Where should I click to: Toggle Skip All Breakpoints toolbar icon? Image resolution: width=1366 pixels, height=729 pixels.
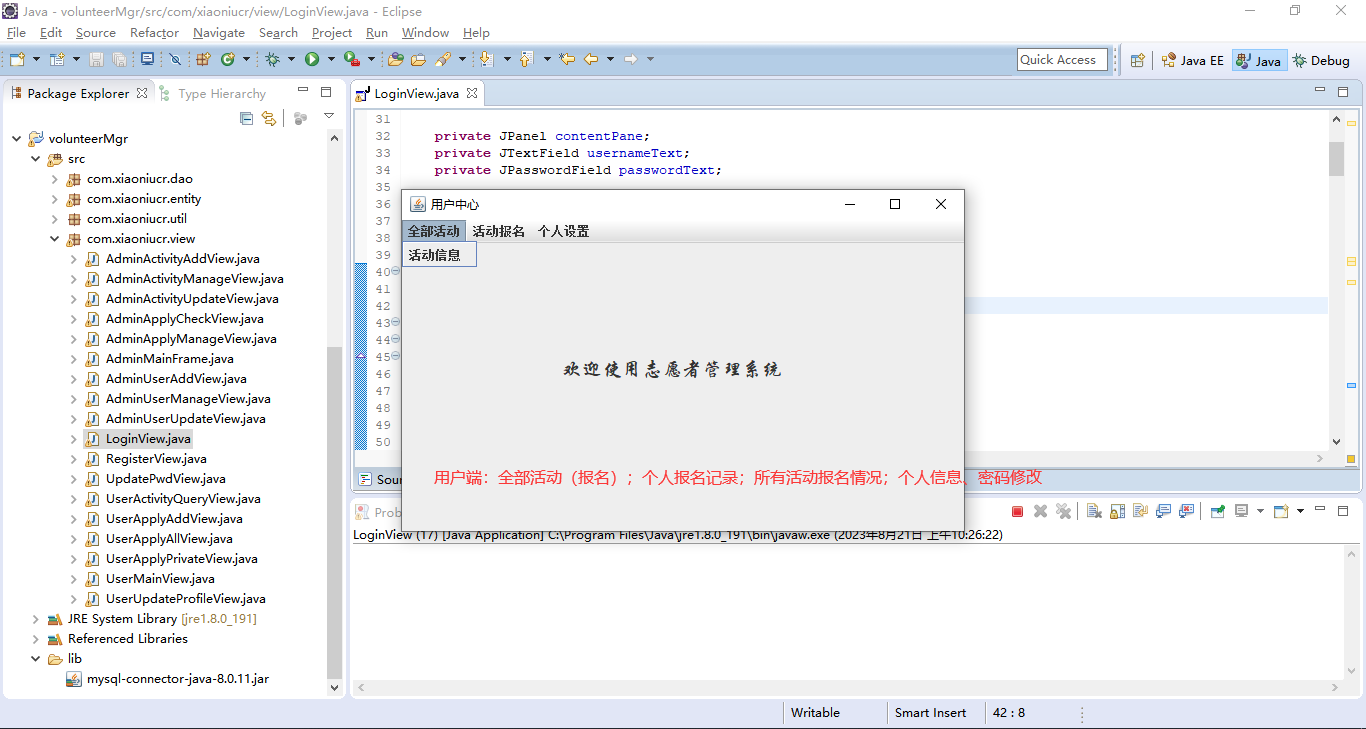[x=175, y=59]
